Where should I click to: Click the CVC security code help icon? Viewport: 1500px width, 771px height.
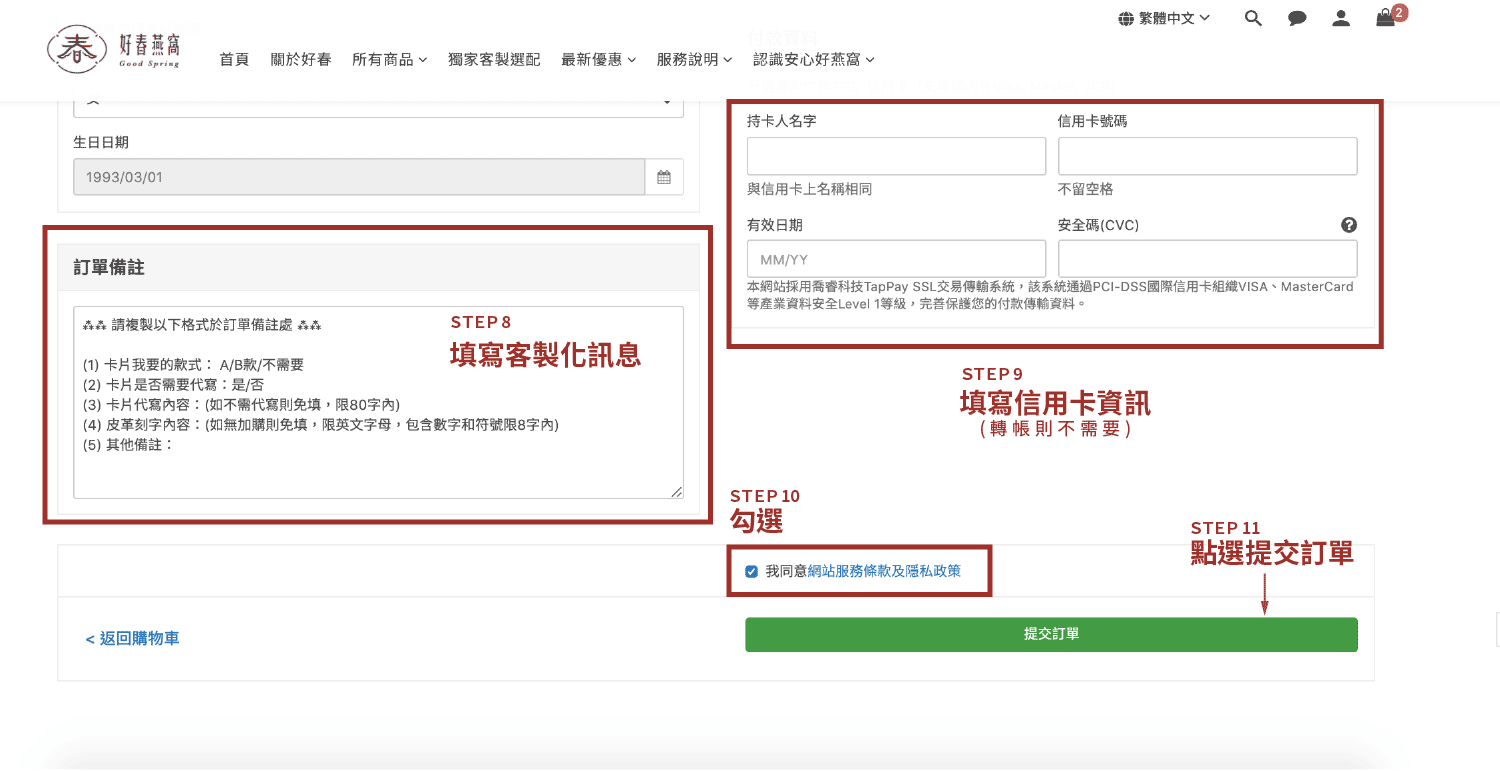coord(1348,225)
